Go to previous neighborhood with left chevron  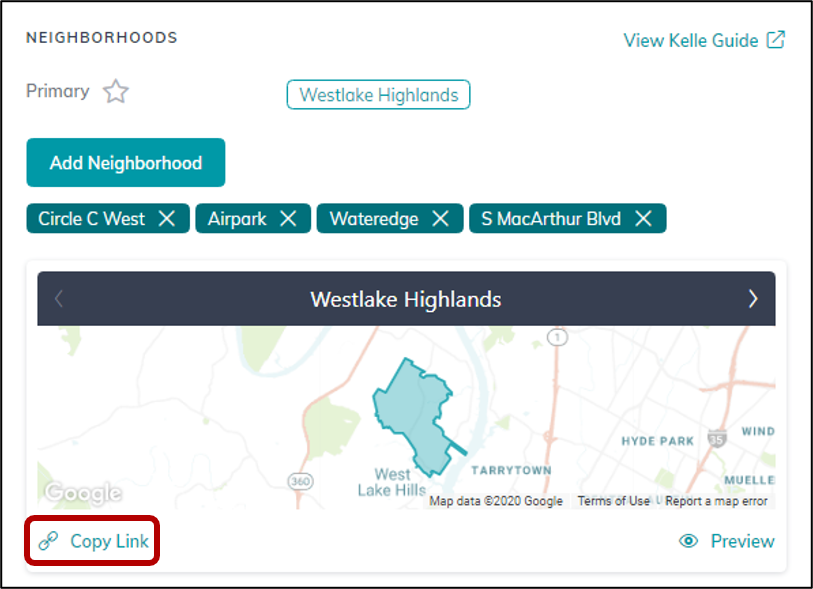click(x=59, y=299)
